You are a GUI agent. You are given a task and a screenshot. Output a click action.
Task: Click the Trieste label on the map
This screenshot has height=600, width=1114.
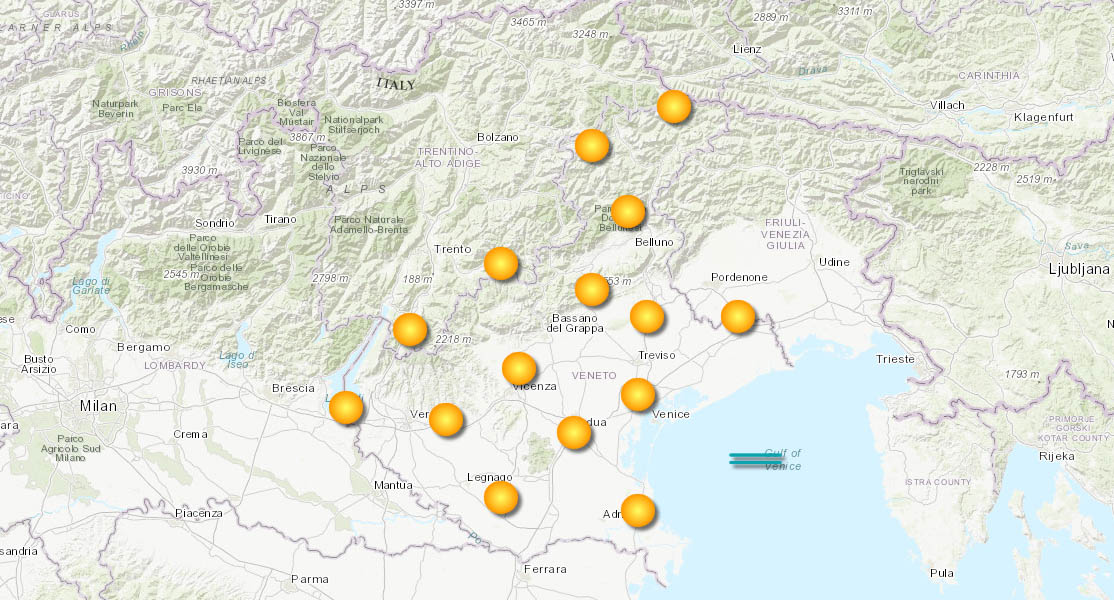pyautogui.click(x=898, y=357)
